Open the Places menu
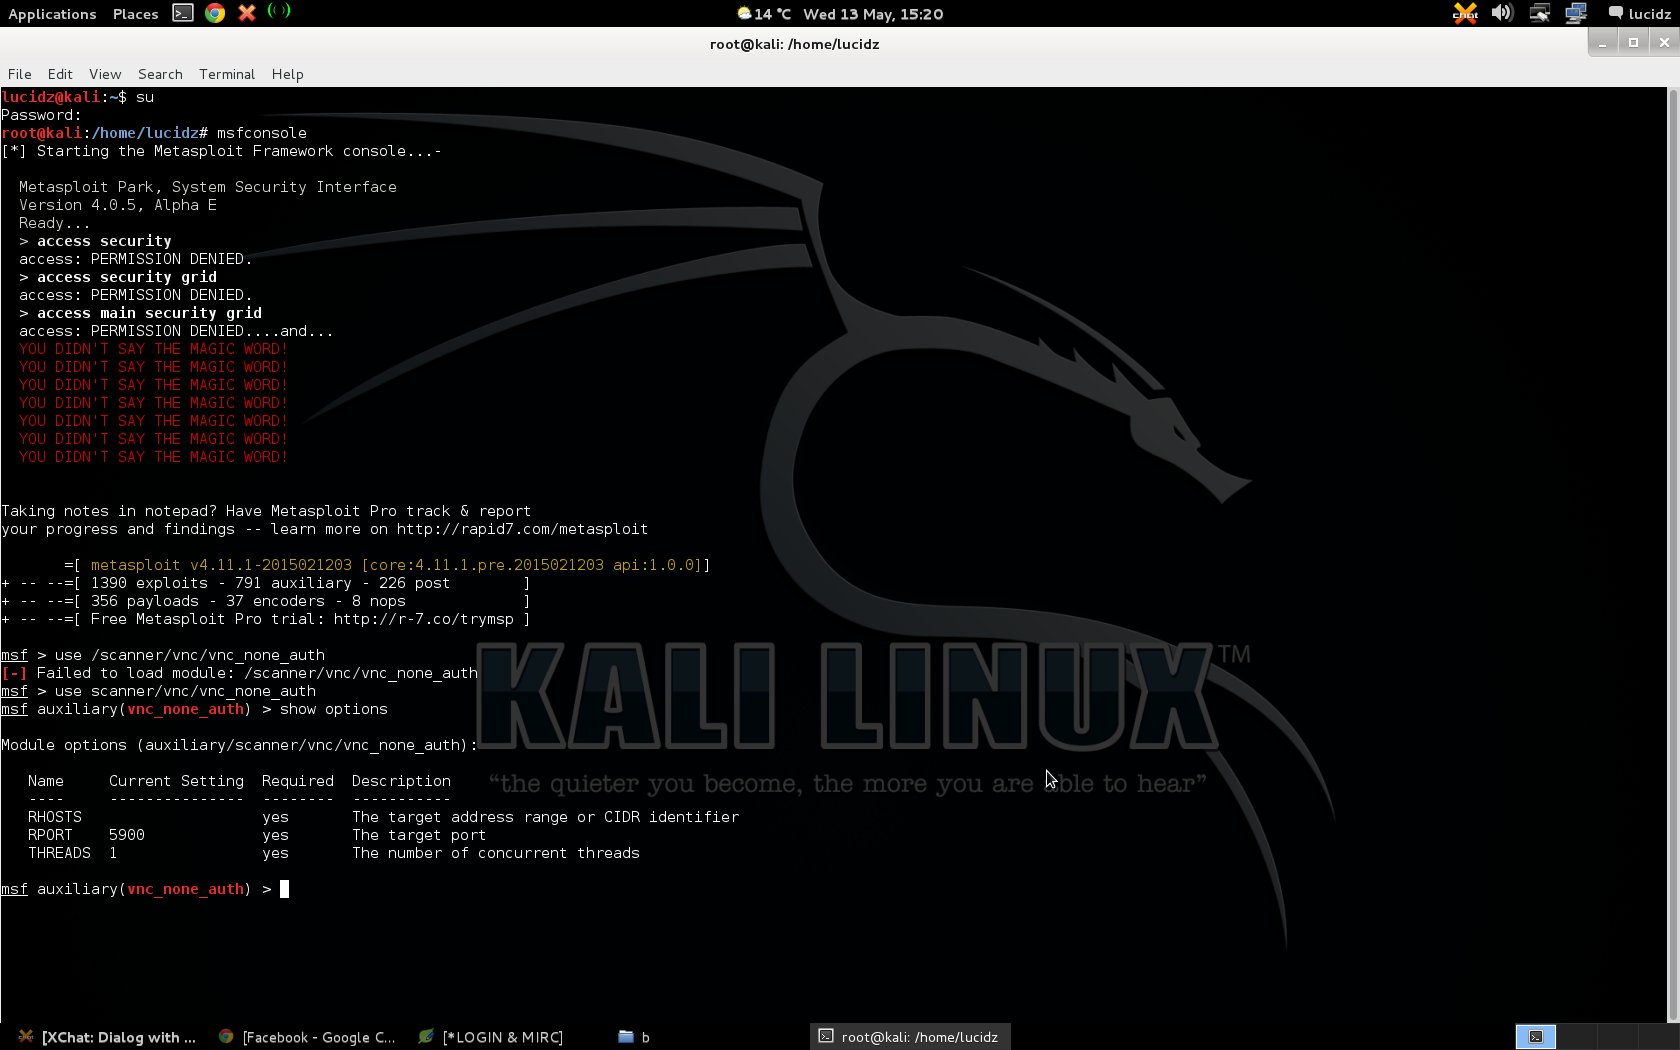Viewport: 1680px width, 1050px height. (135, 14)
